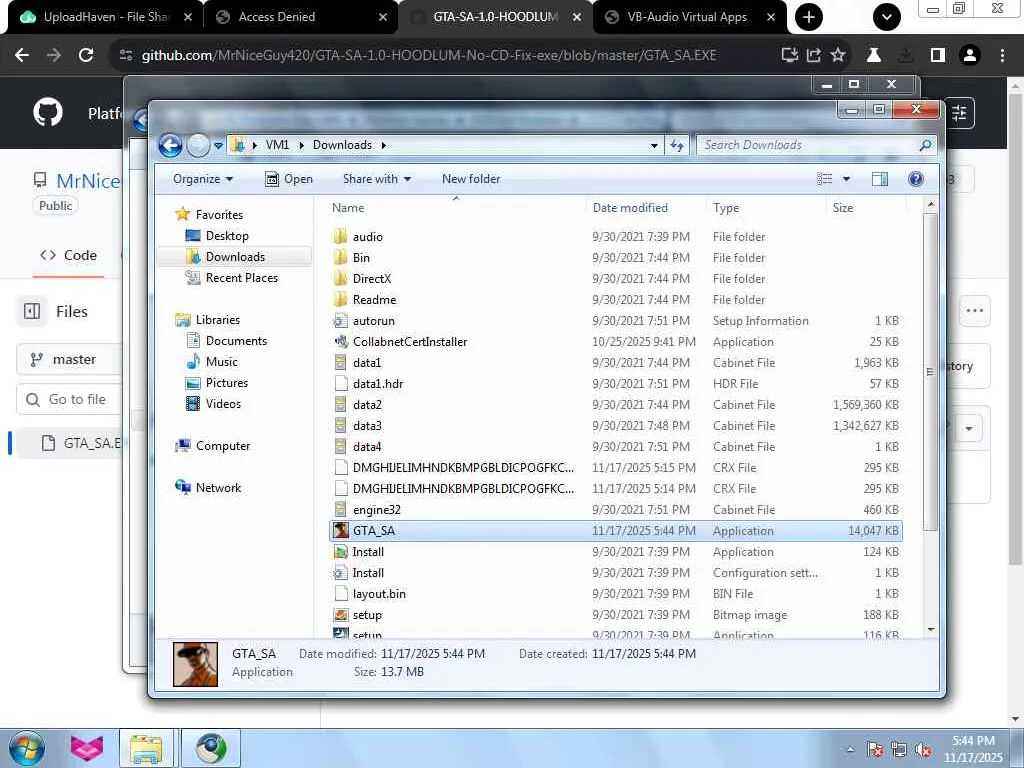Screen dimensions: 1024x768
Task: Select Favorites in navigation pane
Action: pyautogui.click(x=209, y=215)
